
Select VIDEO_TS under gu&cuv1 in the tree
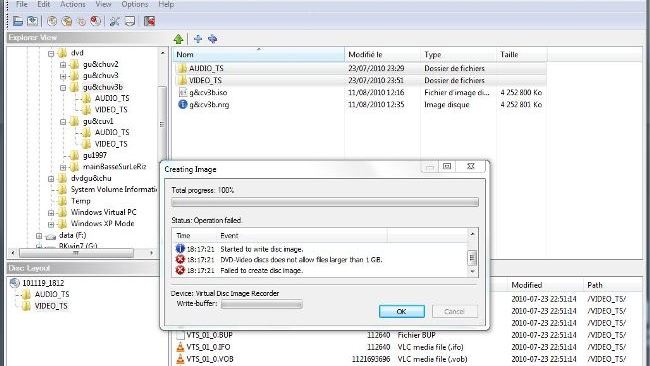[111, 144]
